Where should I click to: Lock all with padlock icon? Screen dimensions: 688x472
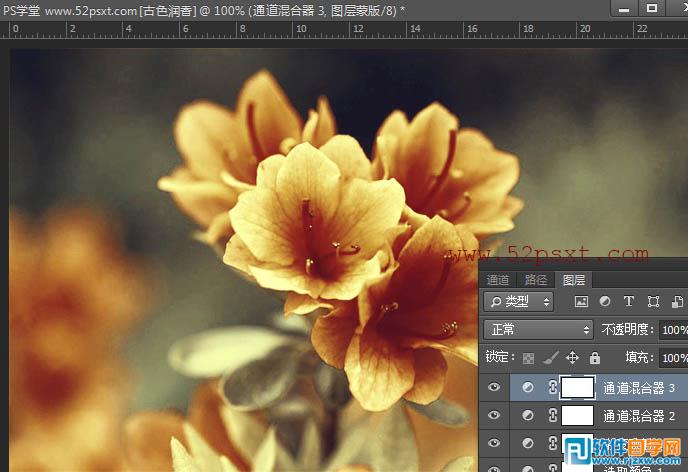[595, 357]
